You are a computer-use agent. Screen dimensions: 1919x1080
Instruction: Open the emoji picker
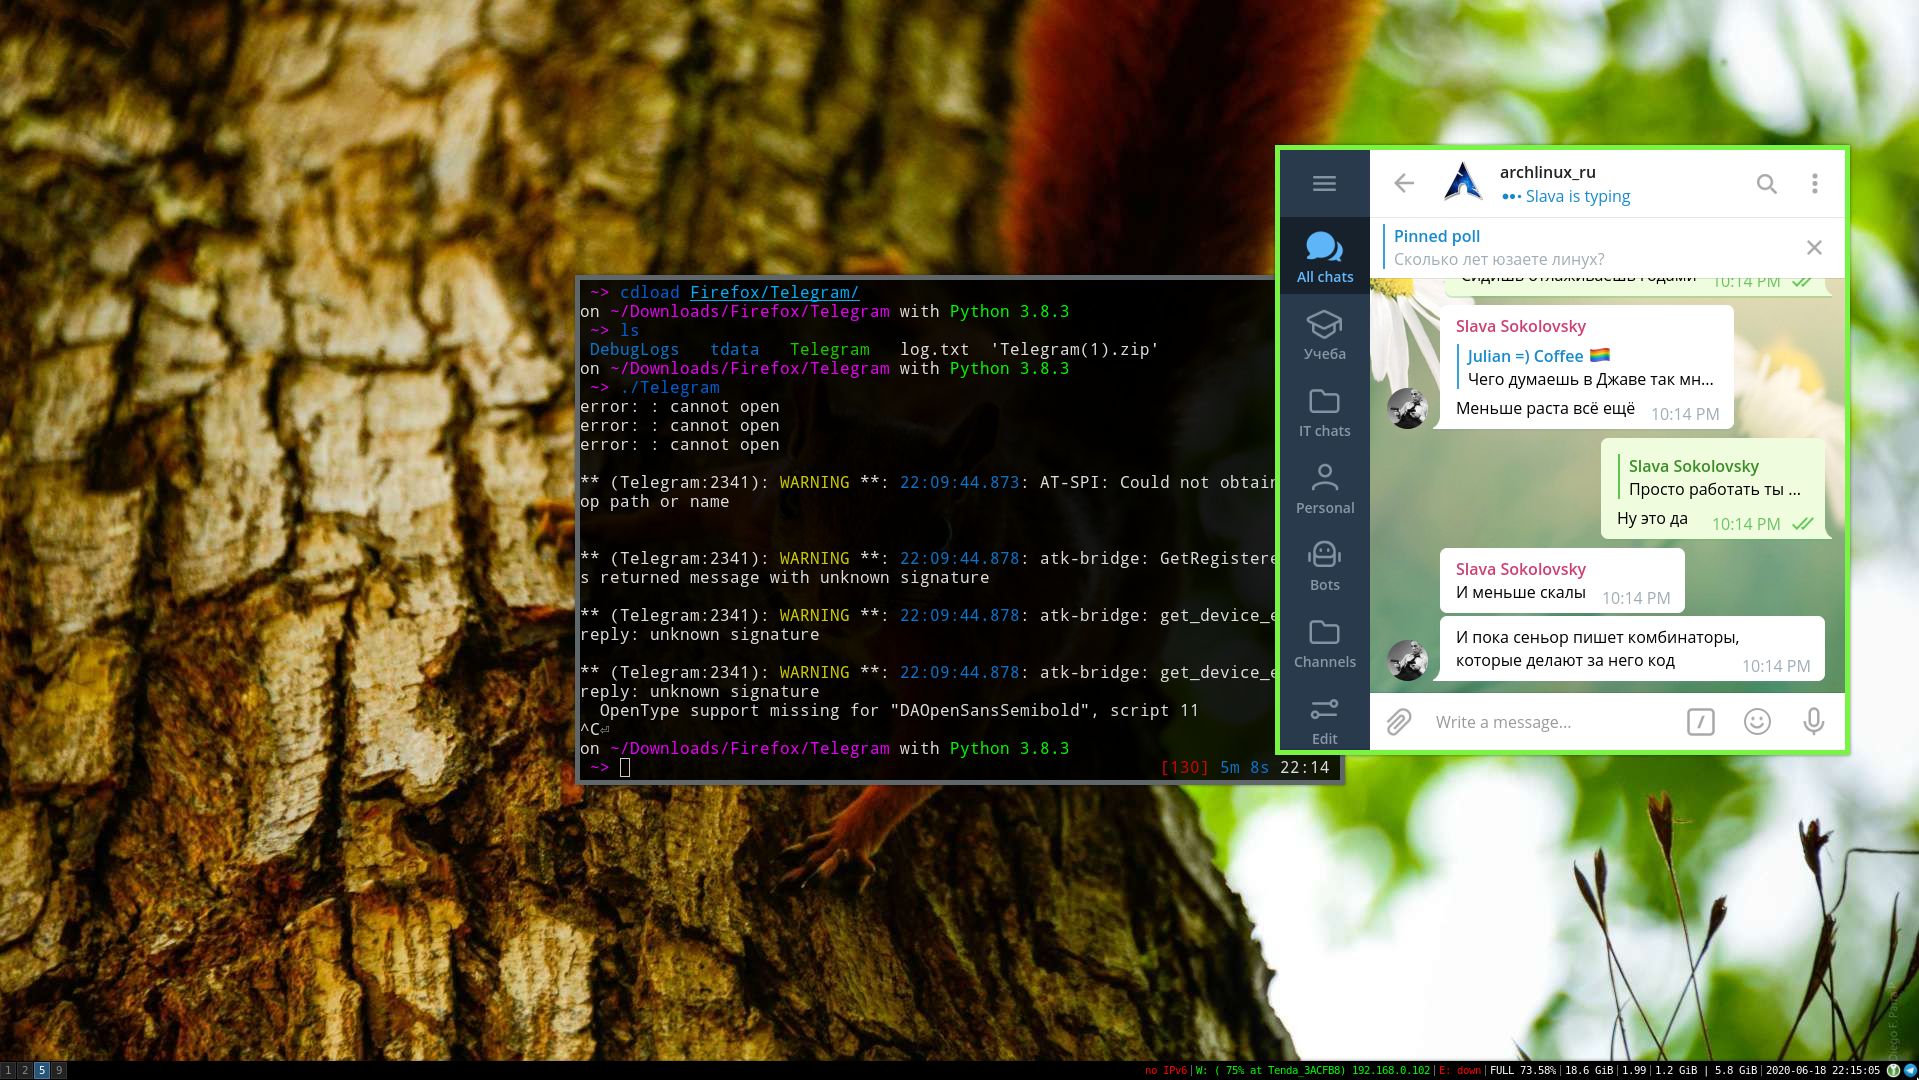coord(1757,722)
